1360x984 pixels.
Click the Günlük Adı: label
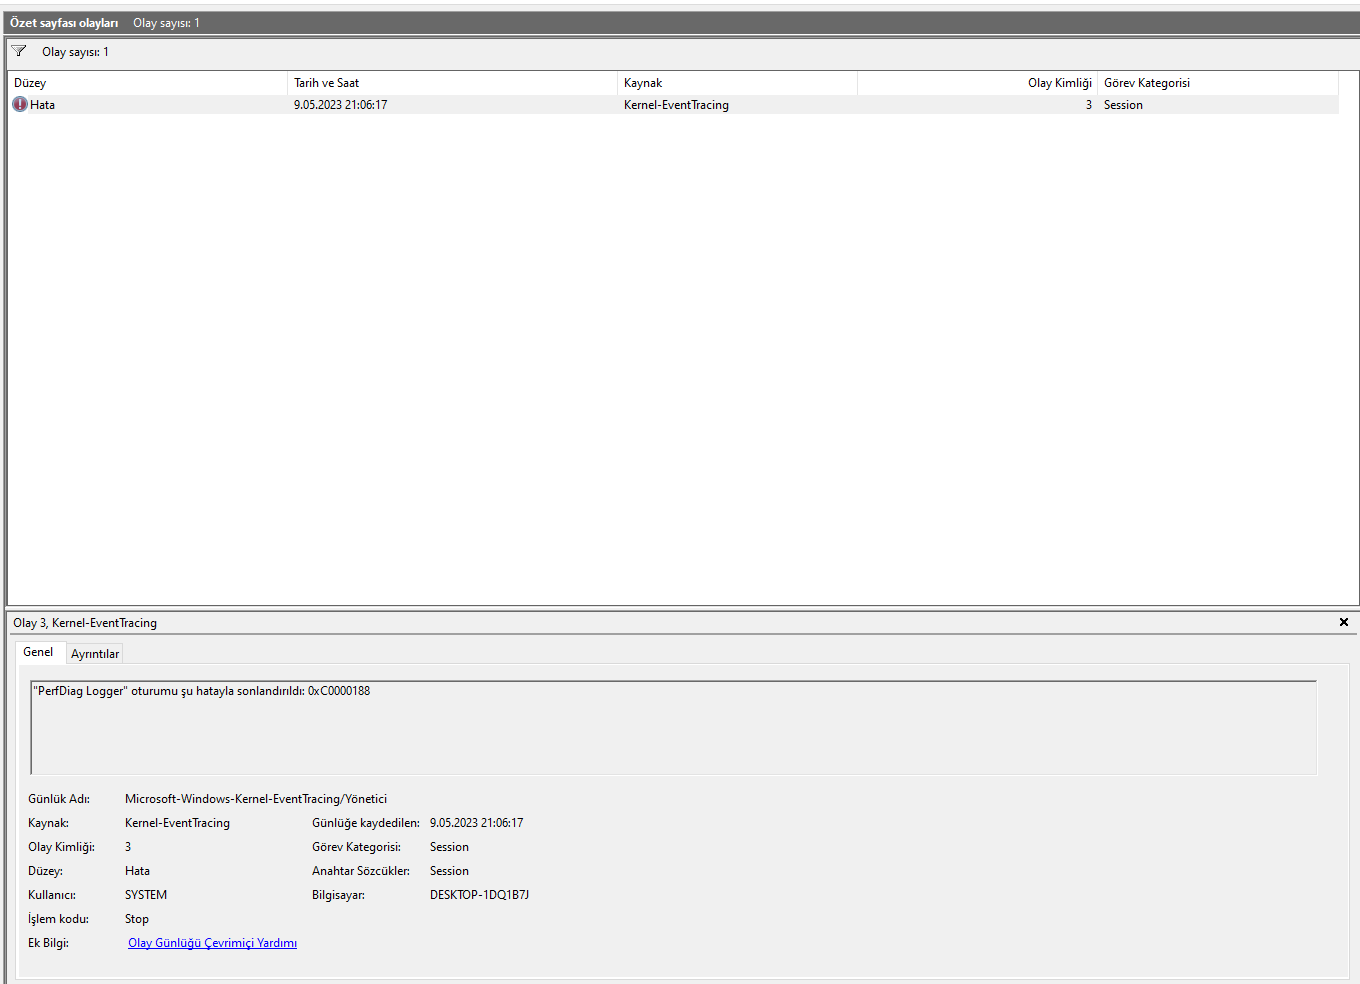coord(59,799)
